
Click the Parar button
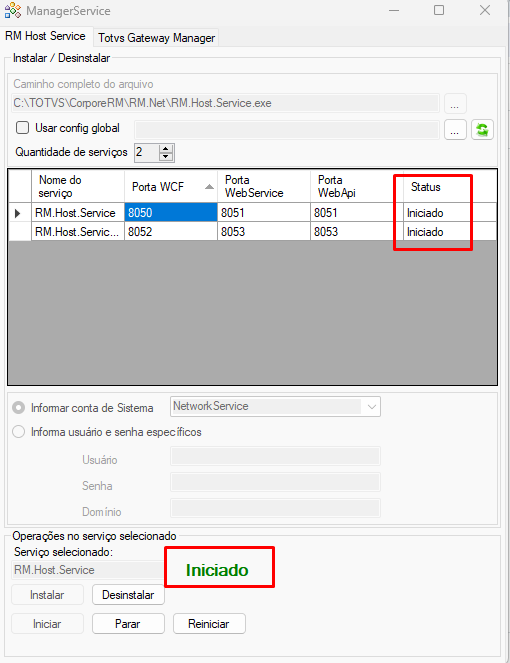(x=128, y=624)
